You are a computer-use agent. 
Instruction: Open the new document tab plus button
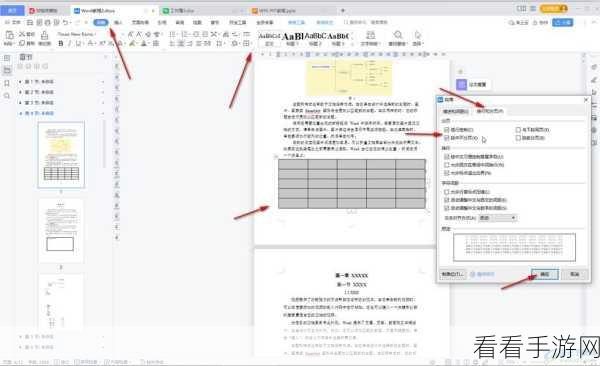[x=342, y=10]
